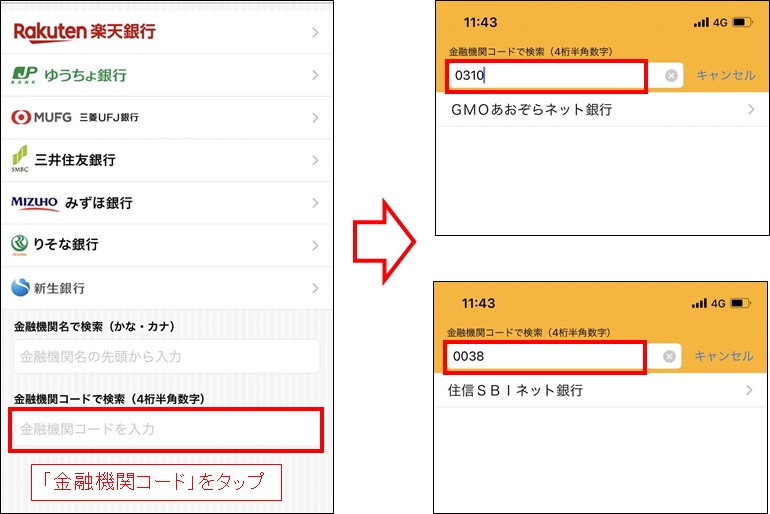Viewport: 770px width, 514px height.
Task: Choose the りそな銀行 logo
Action: pyautogui.click(x=55, y=244)
